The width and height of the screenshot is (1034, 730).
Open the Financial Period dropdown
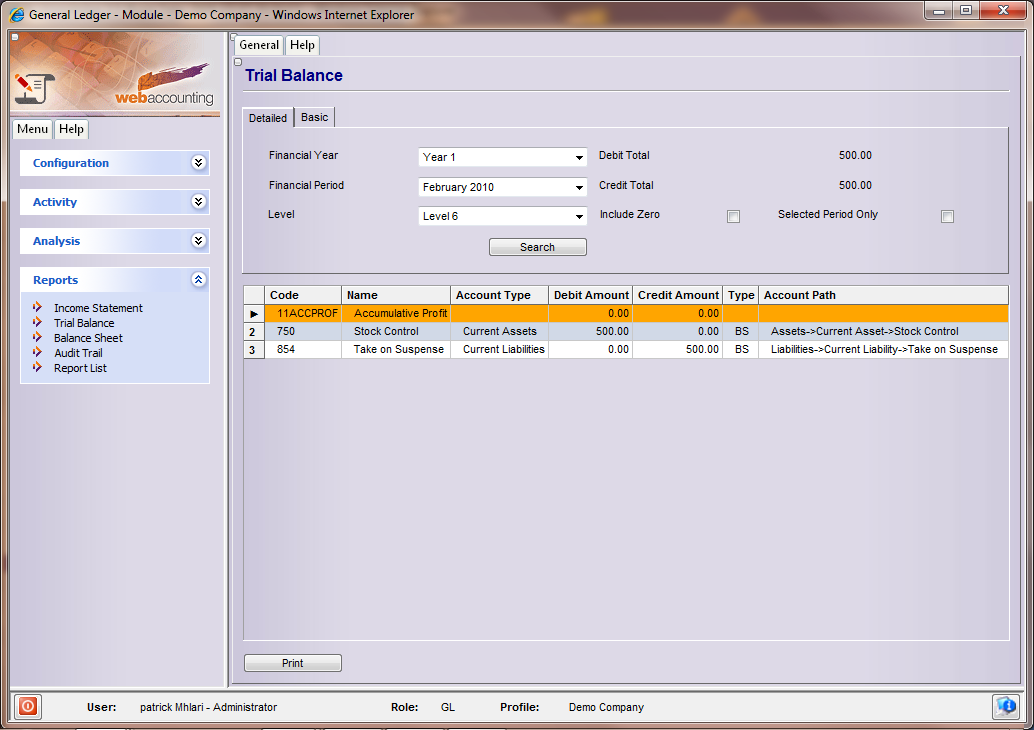[579, 188]
